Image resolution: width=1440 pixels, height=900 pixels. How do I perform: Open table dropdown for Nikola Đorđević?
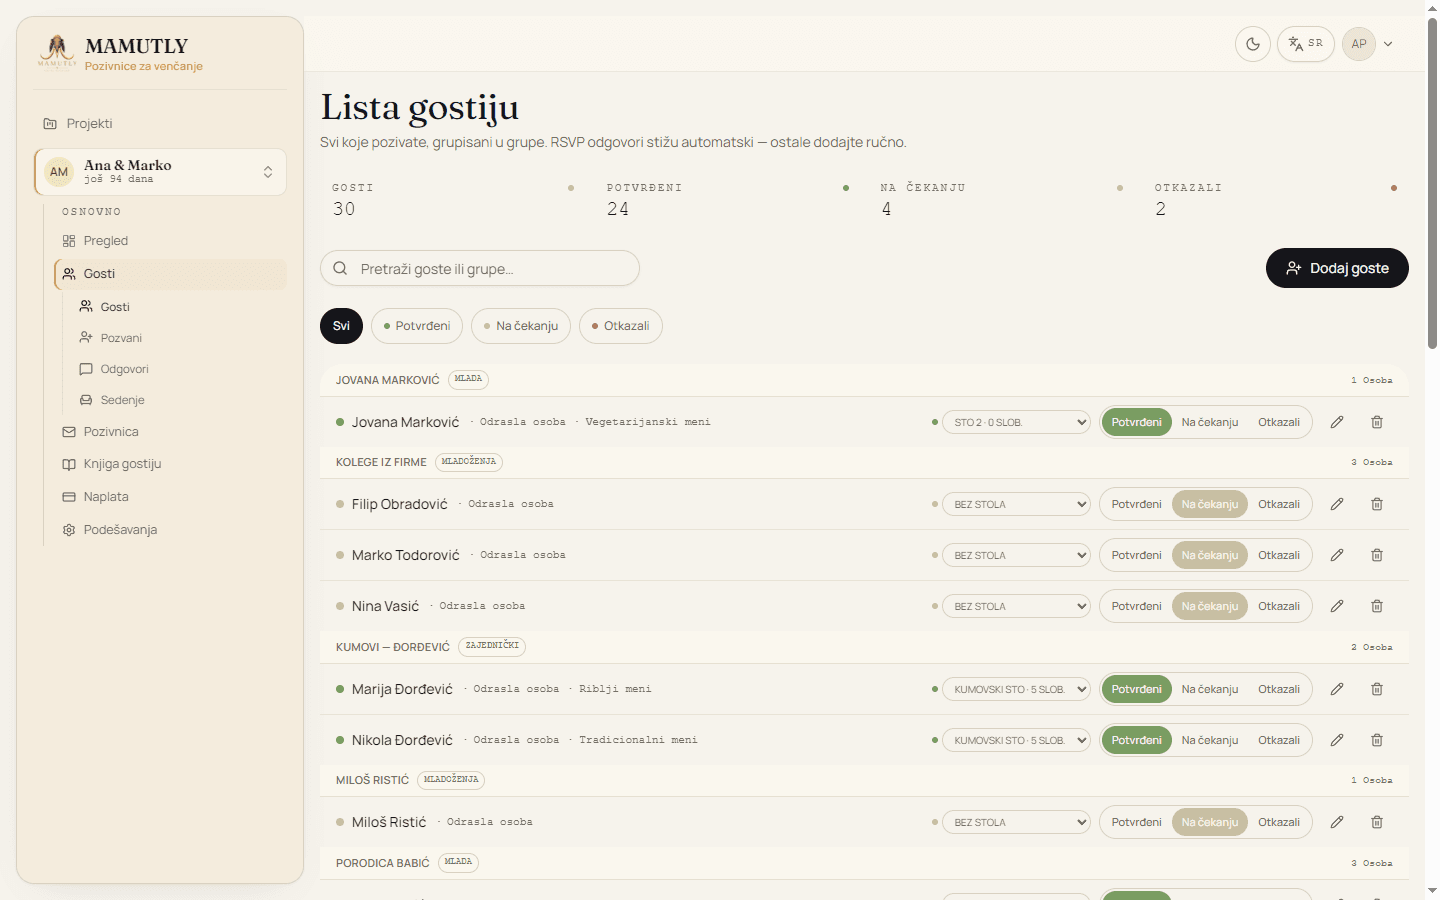(1016, 740)
